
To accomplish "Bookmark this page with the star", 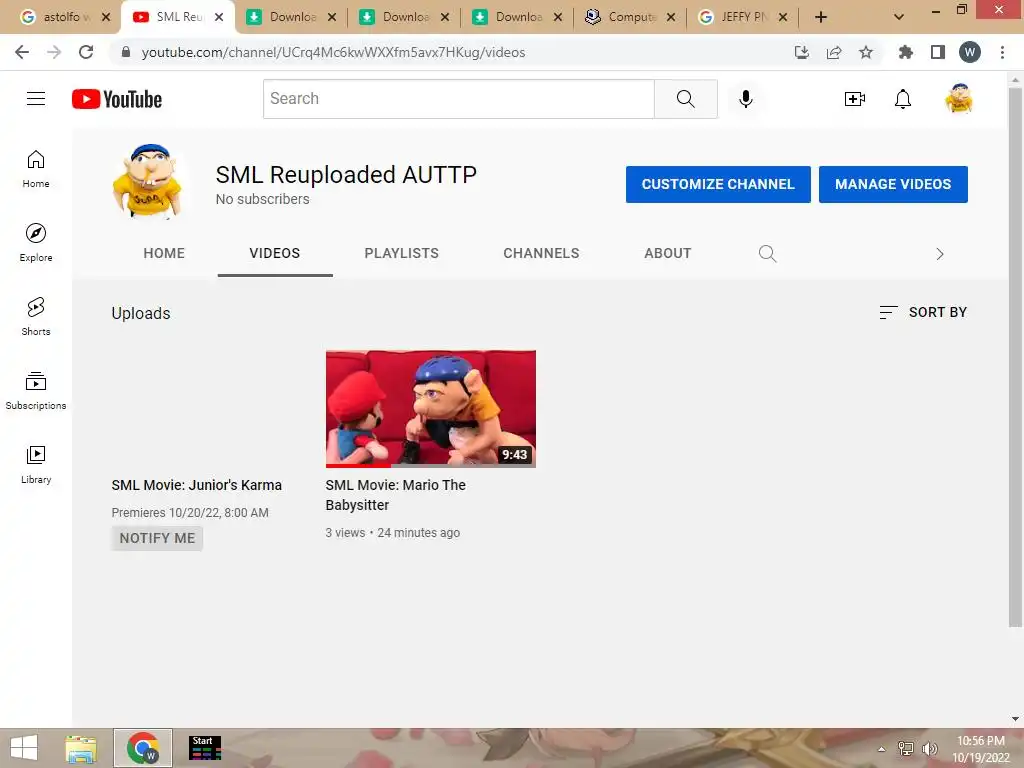I will 866,52.
